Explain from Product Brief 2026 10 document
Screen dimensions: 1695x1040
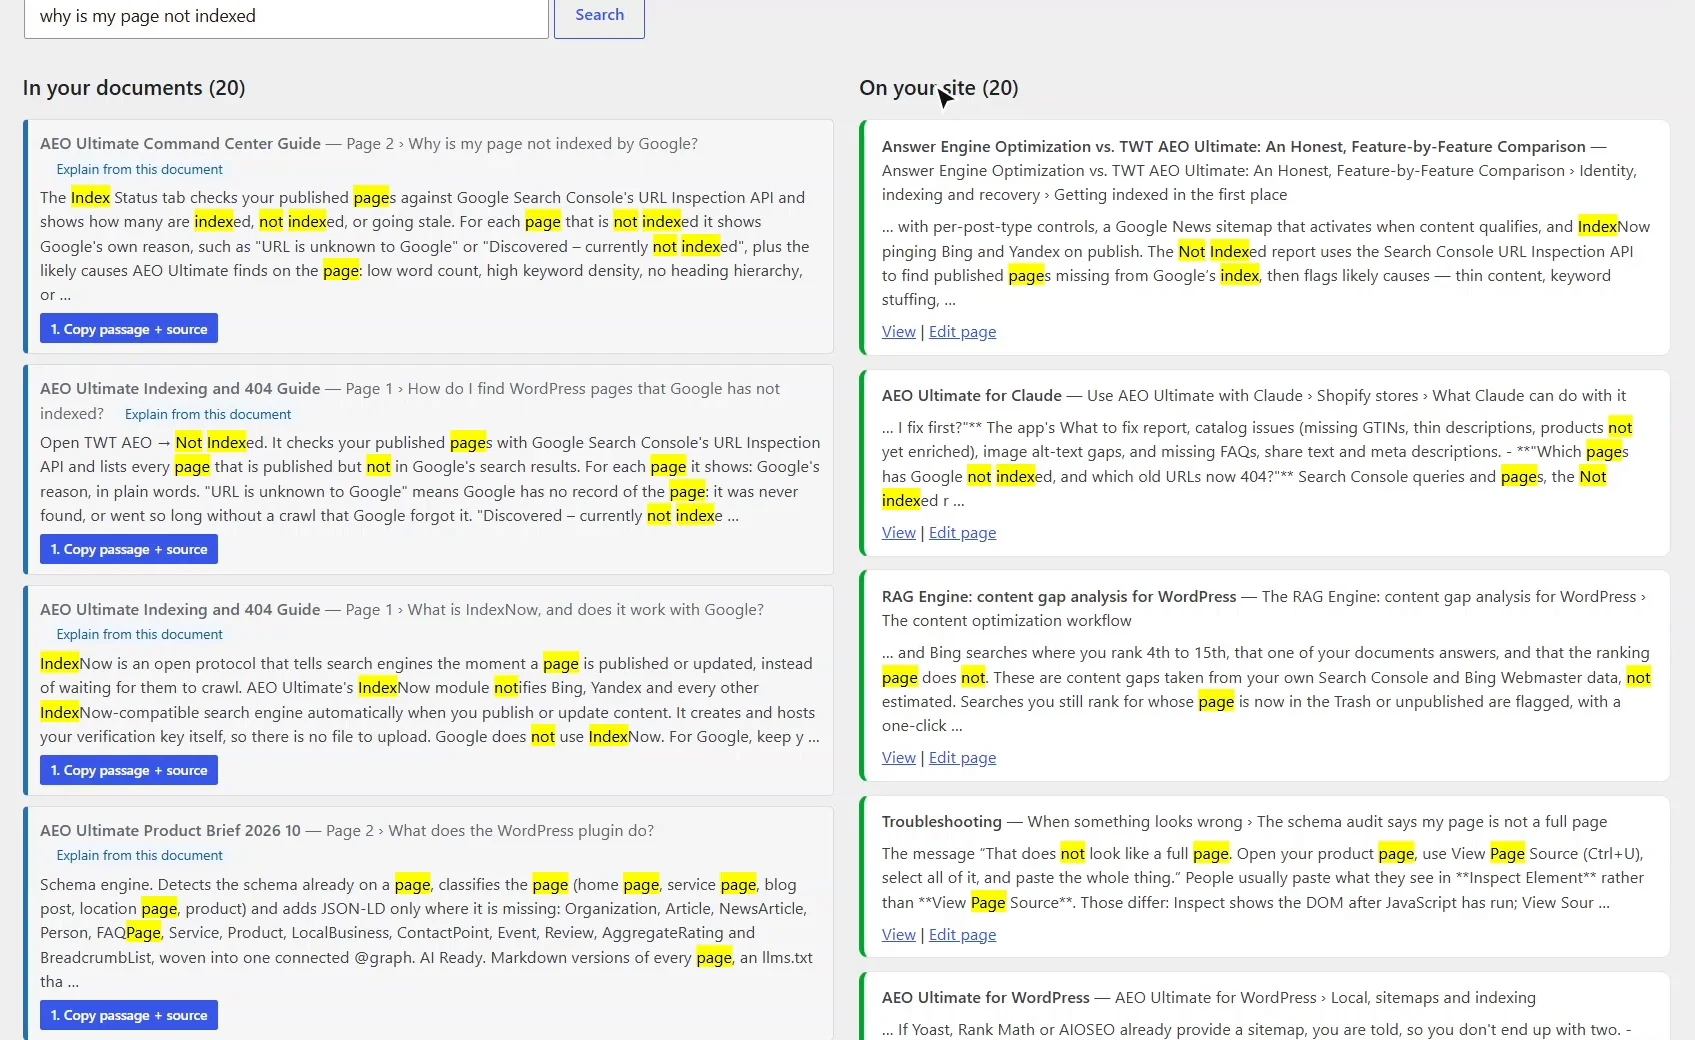139,856
